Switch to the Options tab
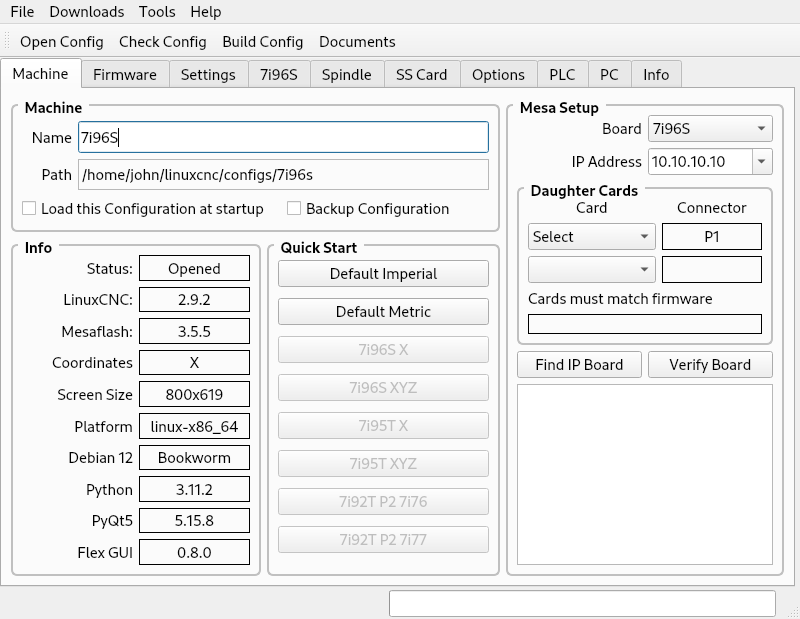 point(498,75)
